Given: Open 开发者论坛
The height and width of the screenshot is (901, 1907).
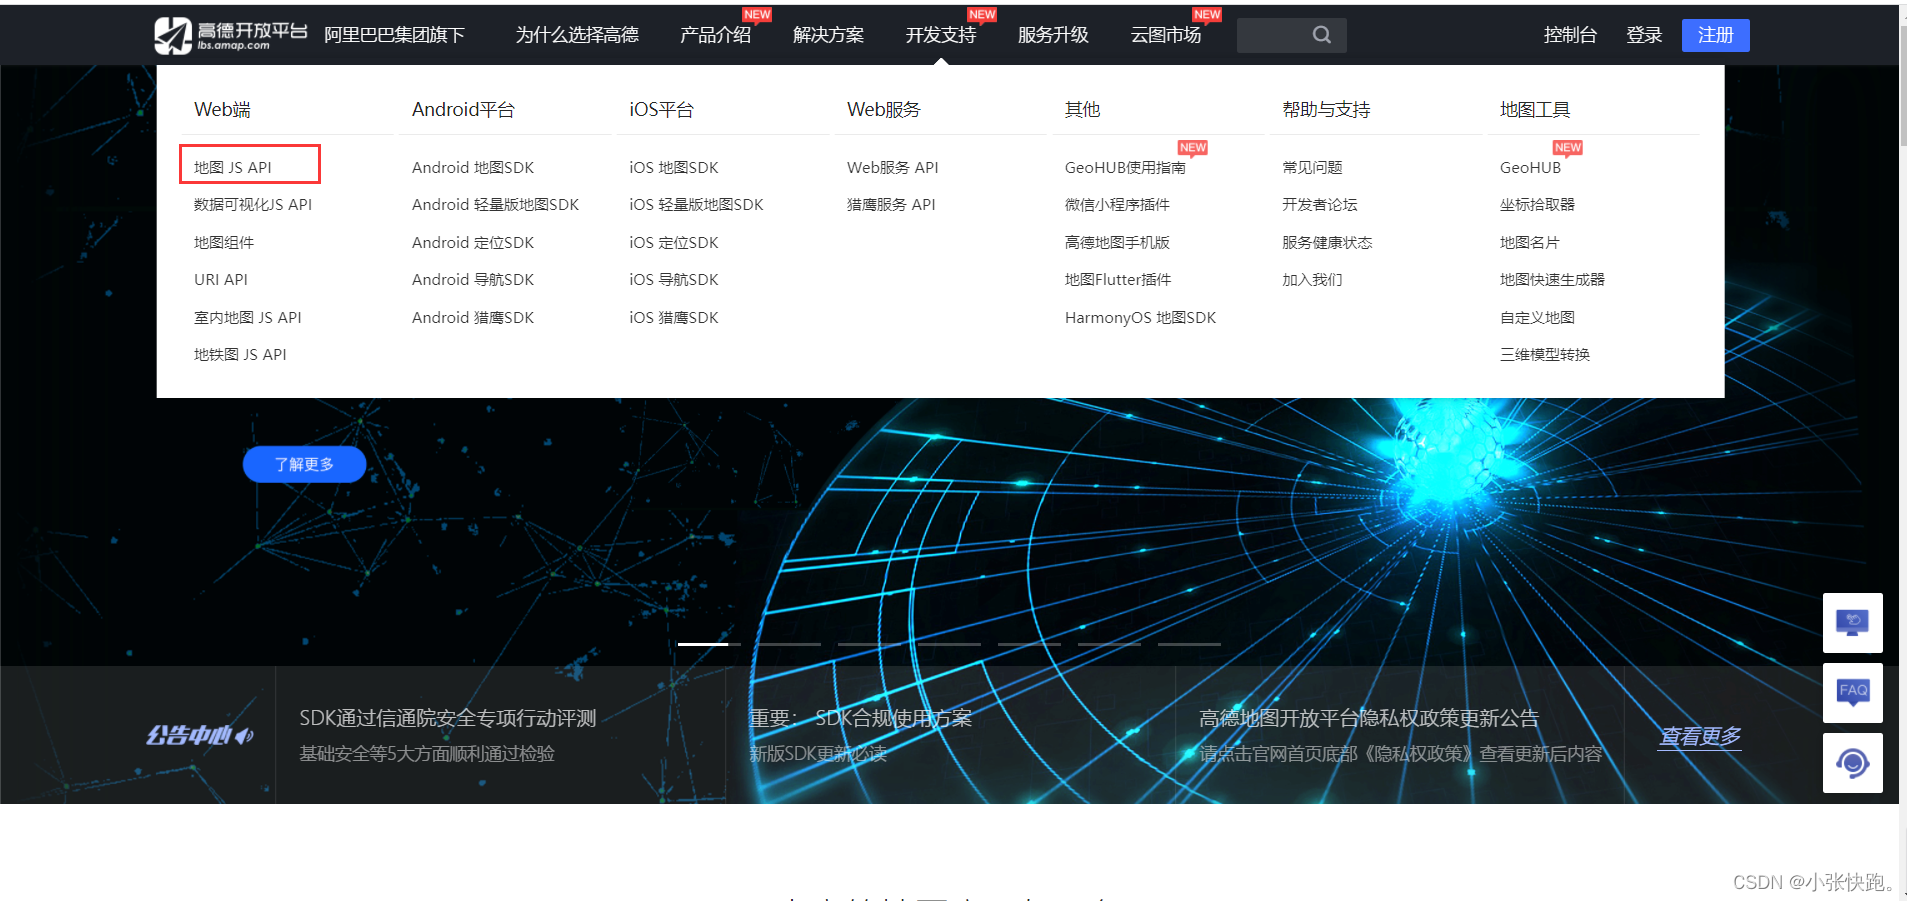Looking at the screenshot, I should tap(1320, 204).
